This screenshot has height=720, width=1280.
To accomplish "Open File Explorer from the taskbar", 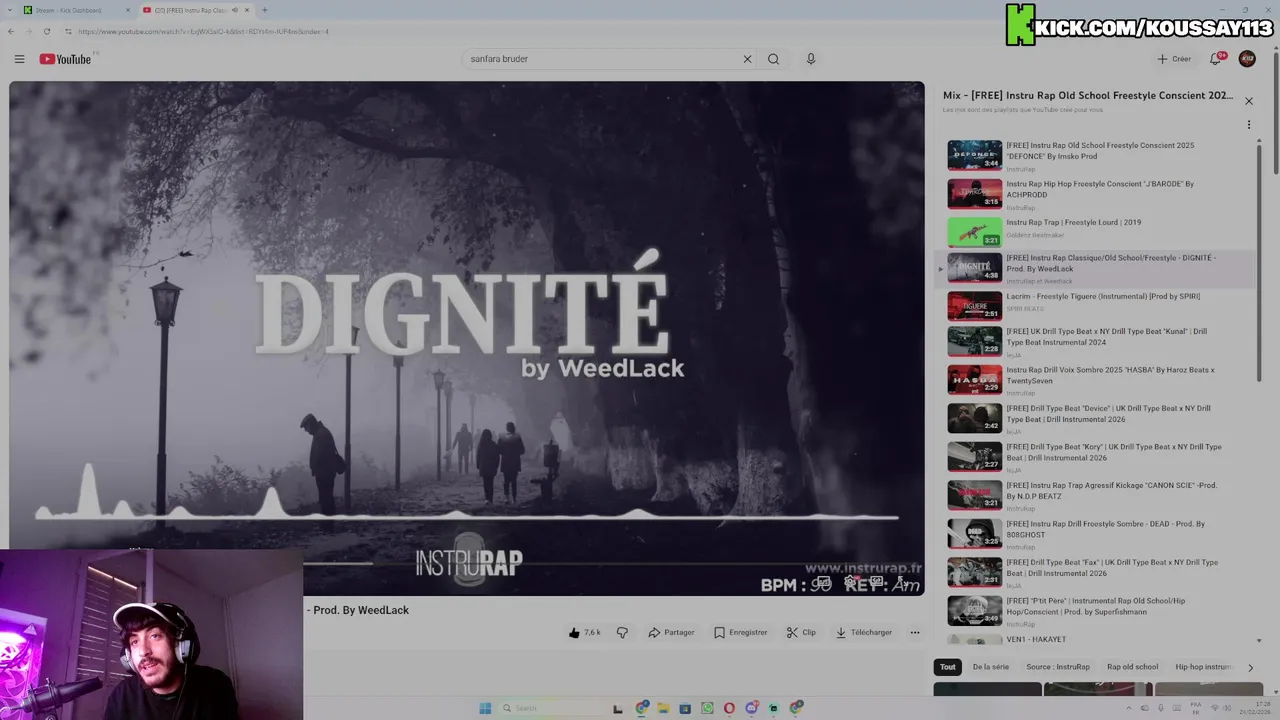I will [x=663, y=708].
